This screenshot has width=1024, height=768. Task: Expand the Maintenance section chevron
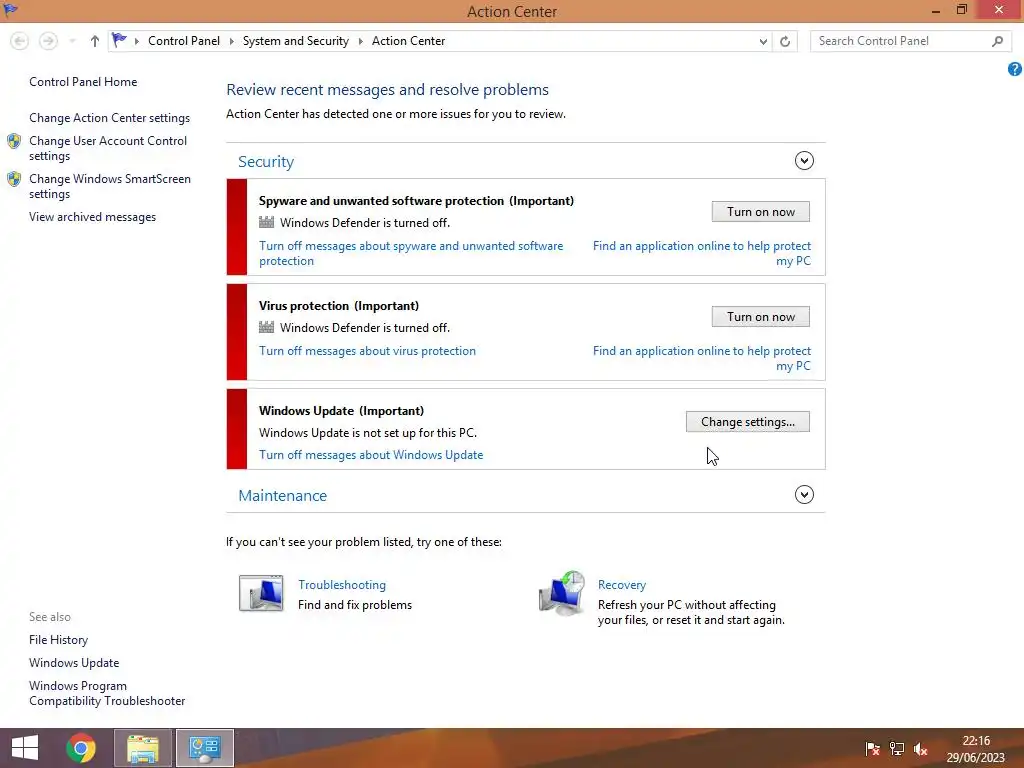pos(804,494)
